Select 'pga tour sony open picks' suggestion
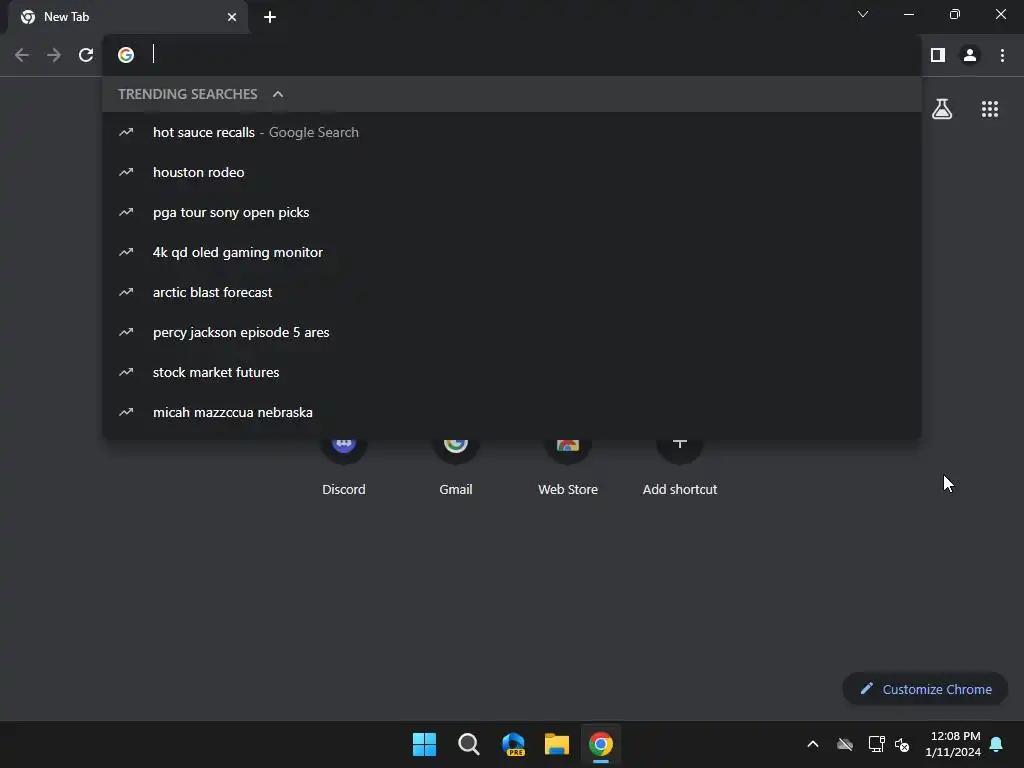 [x=512, y=212]
